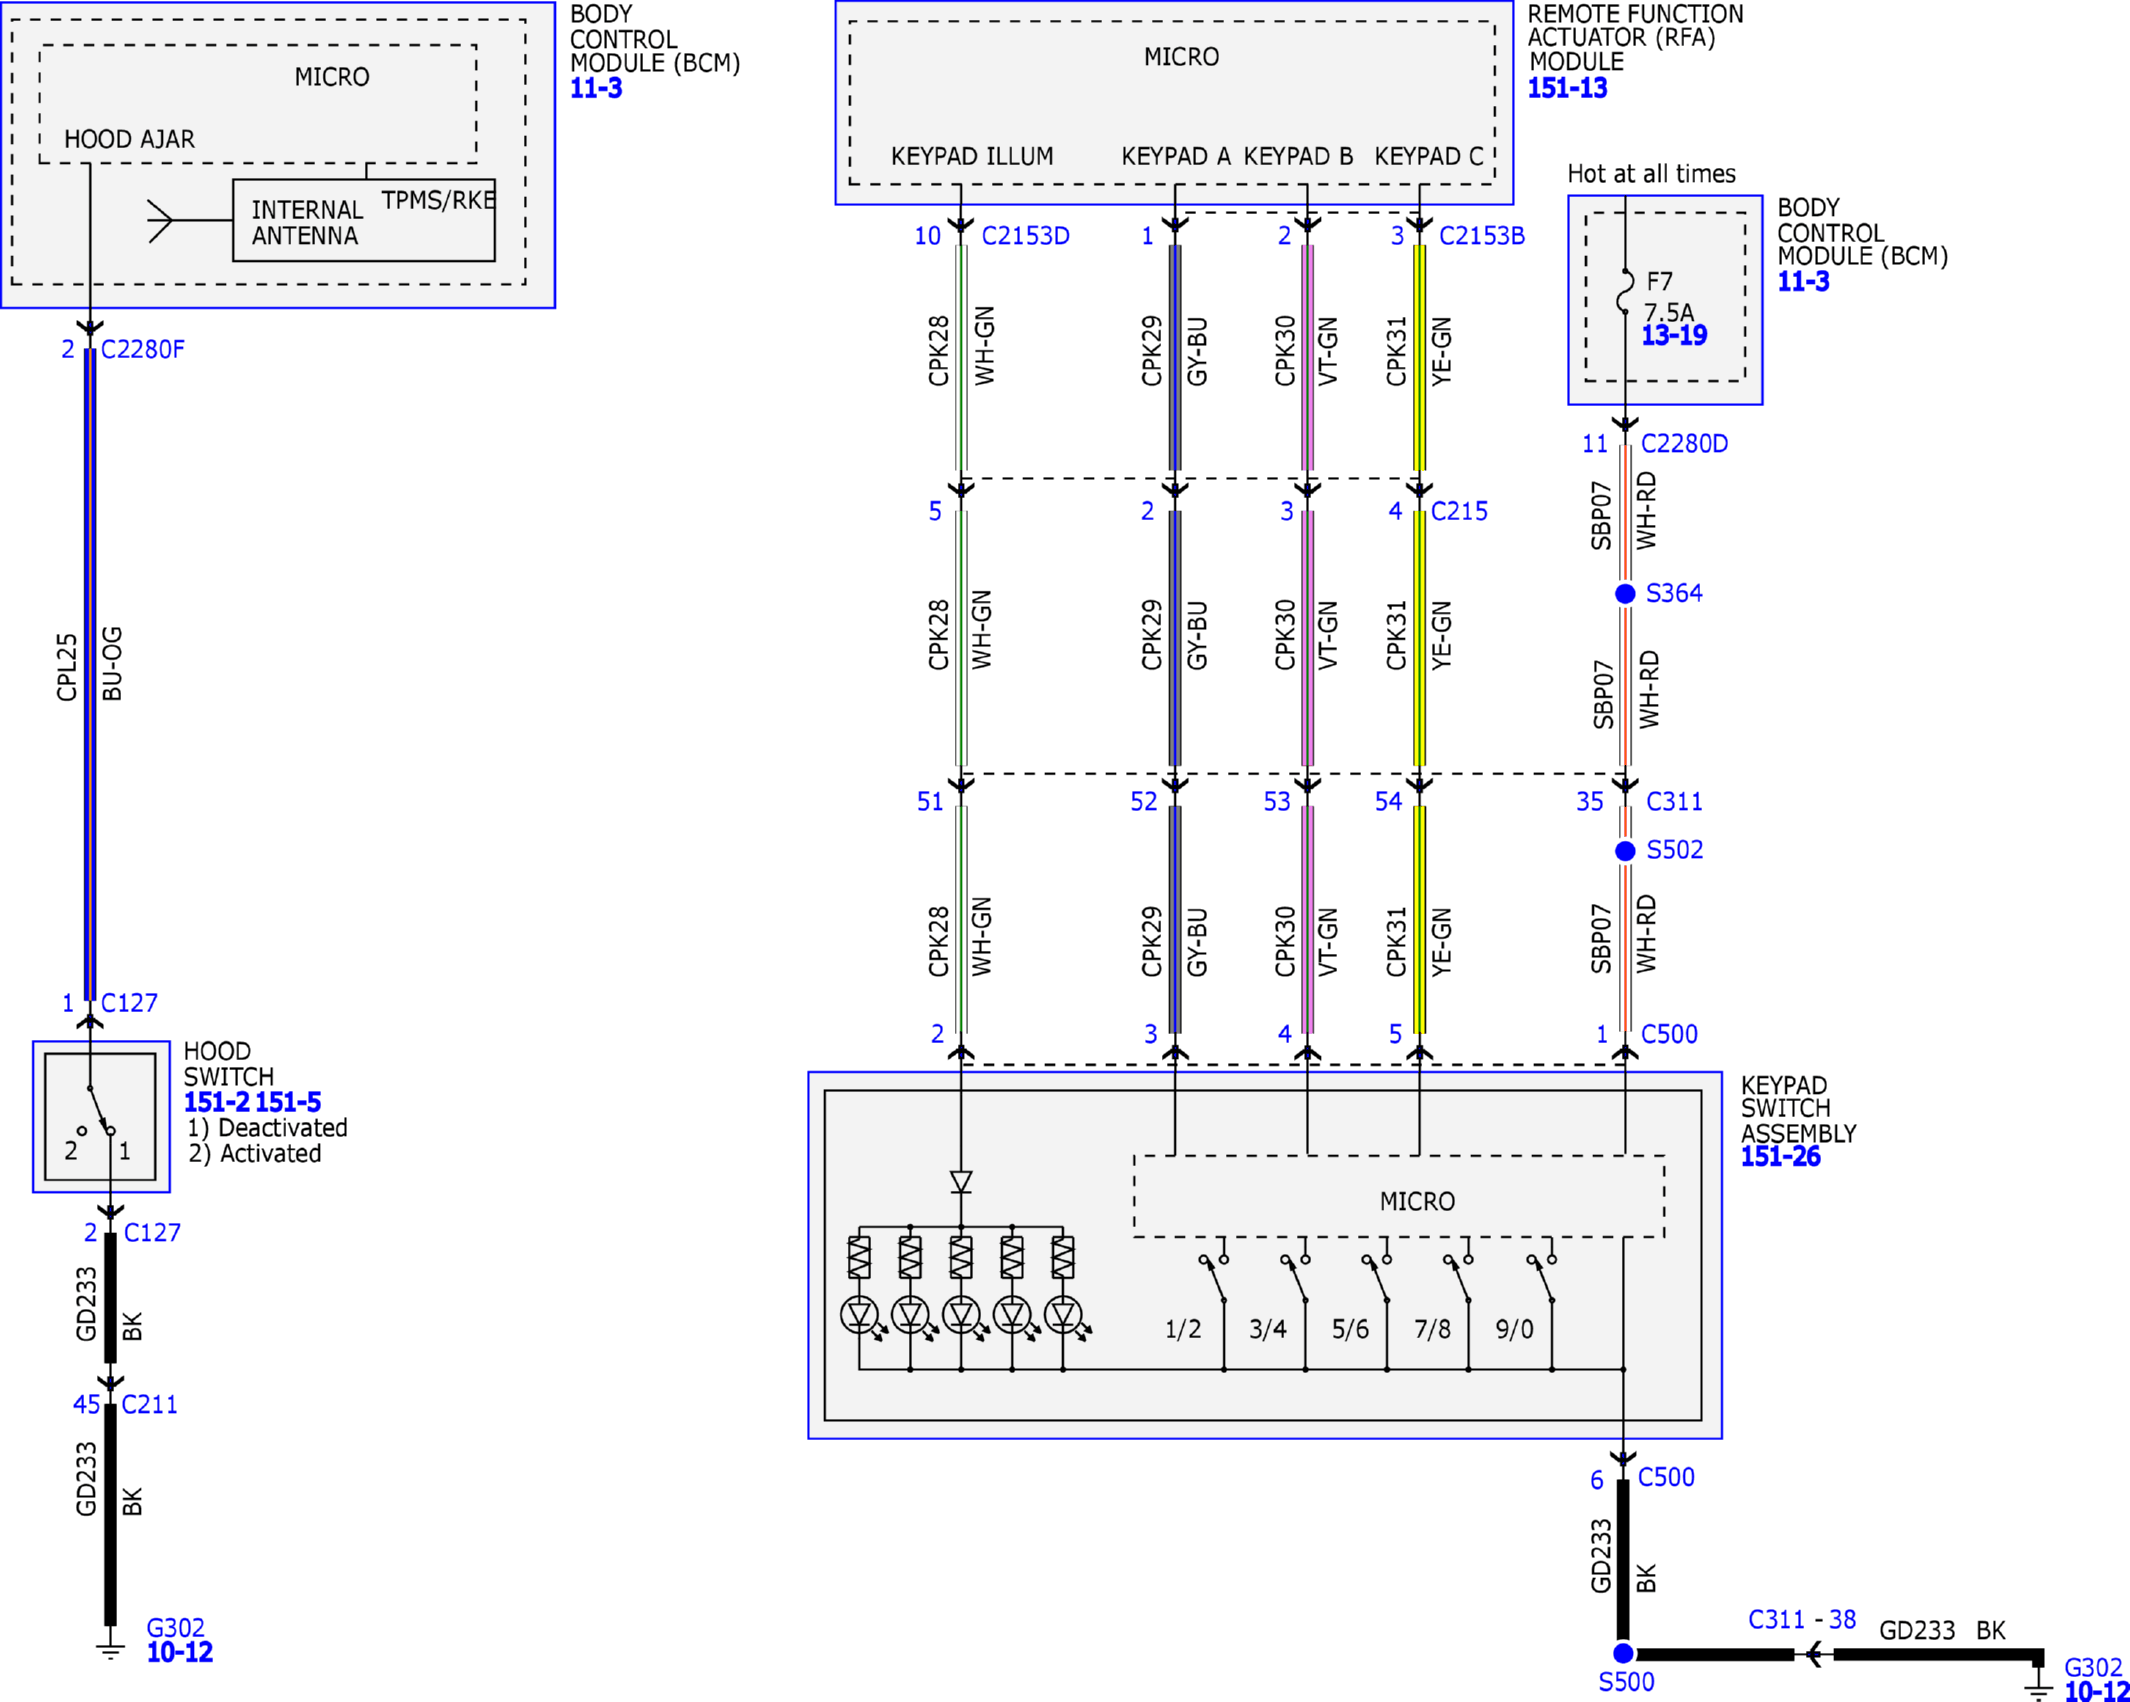Viewport: 2130px width, 1702px height.
Task: Click the keypad 9/0 switch symbol
Action: point(1542,1280)
